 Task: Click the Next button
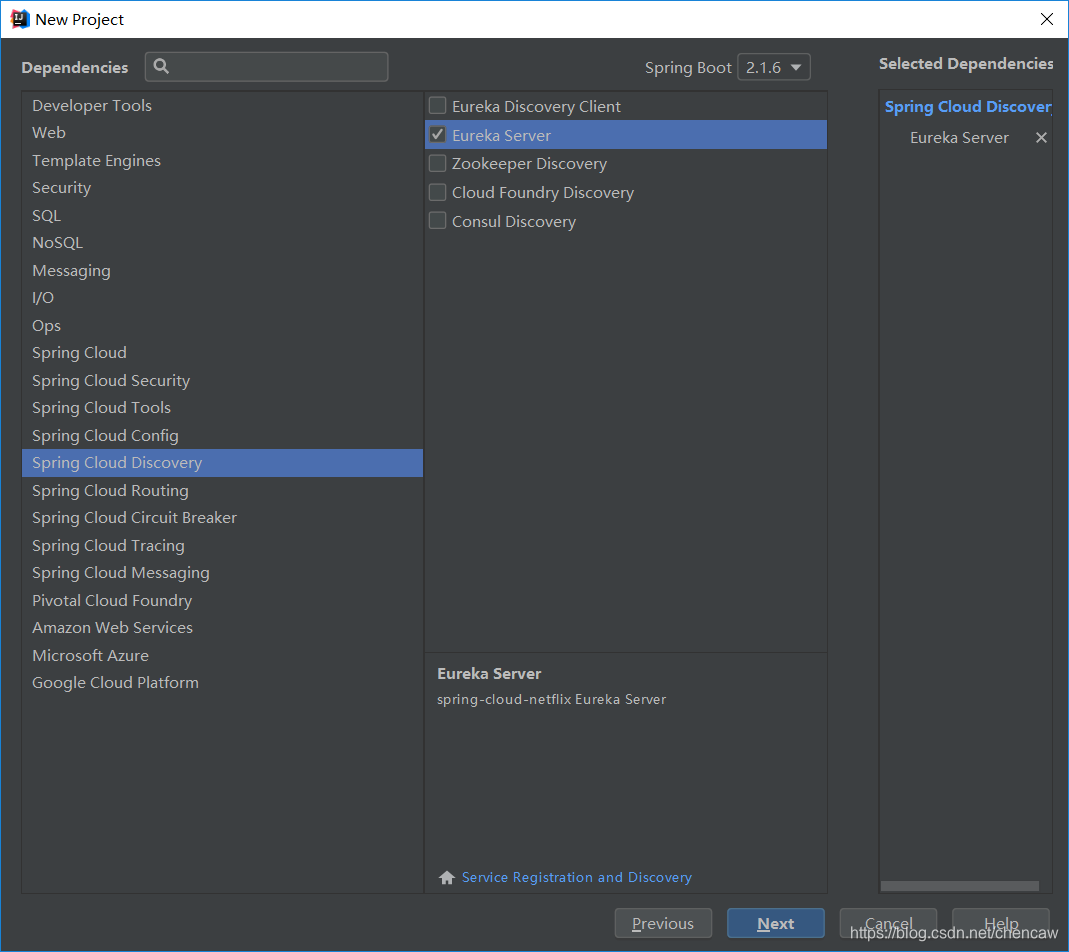pos(775,923)
